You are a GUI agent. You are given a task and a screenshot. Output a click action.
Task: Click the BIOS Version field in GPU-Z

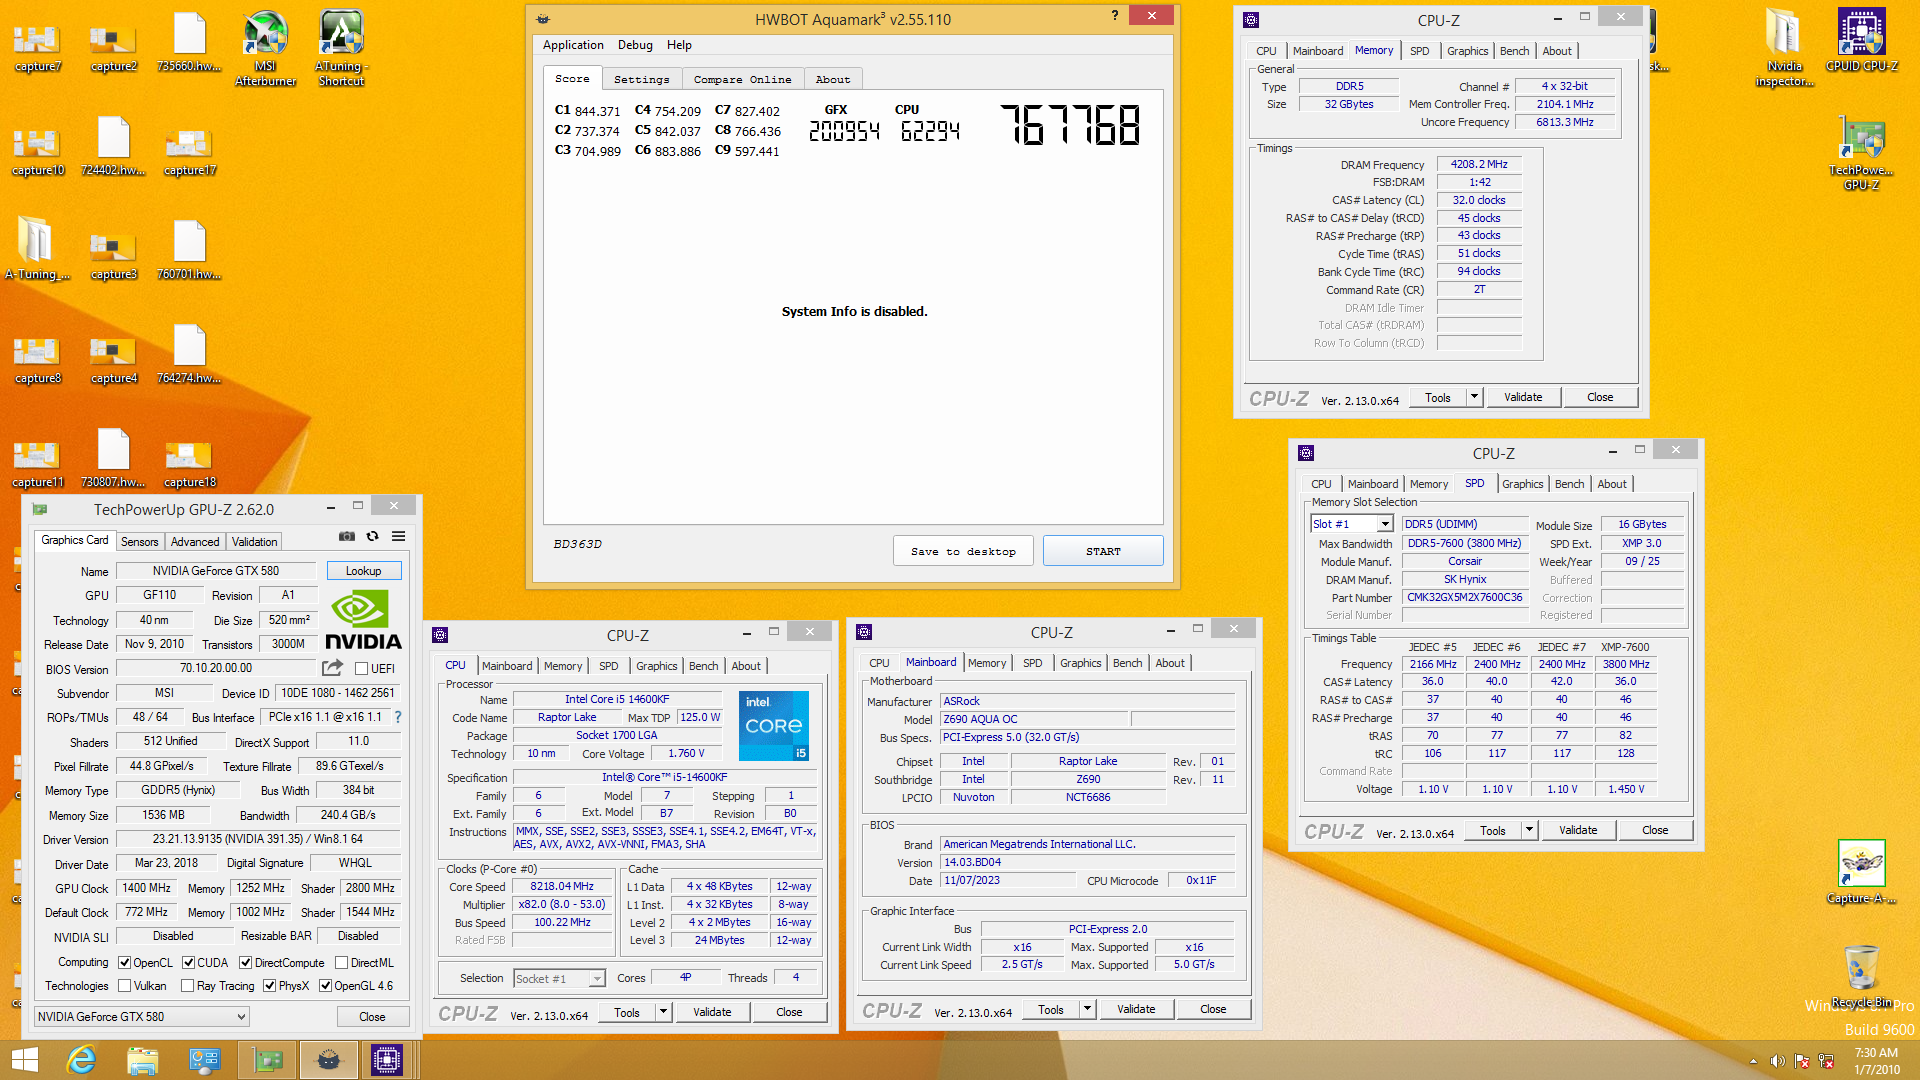216,668
